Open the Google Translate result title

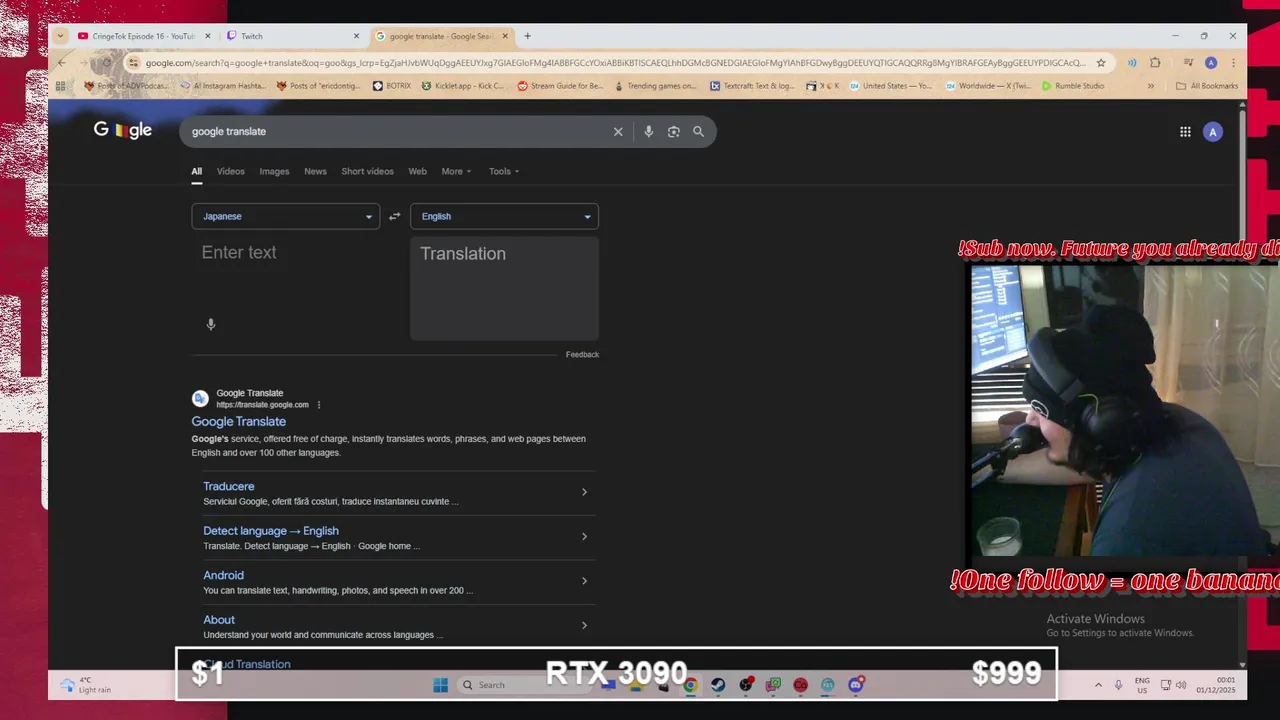(x=239, y=421)
